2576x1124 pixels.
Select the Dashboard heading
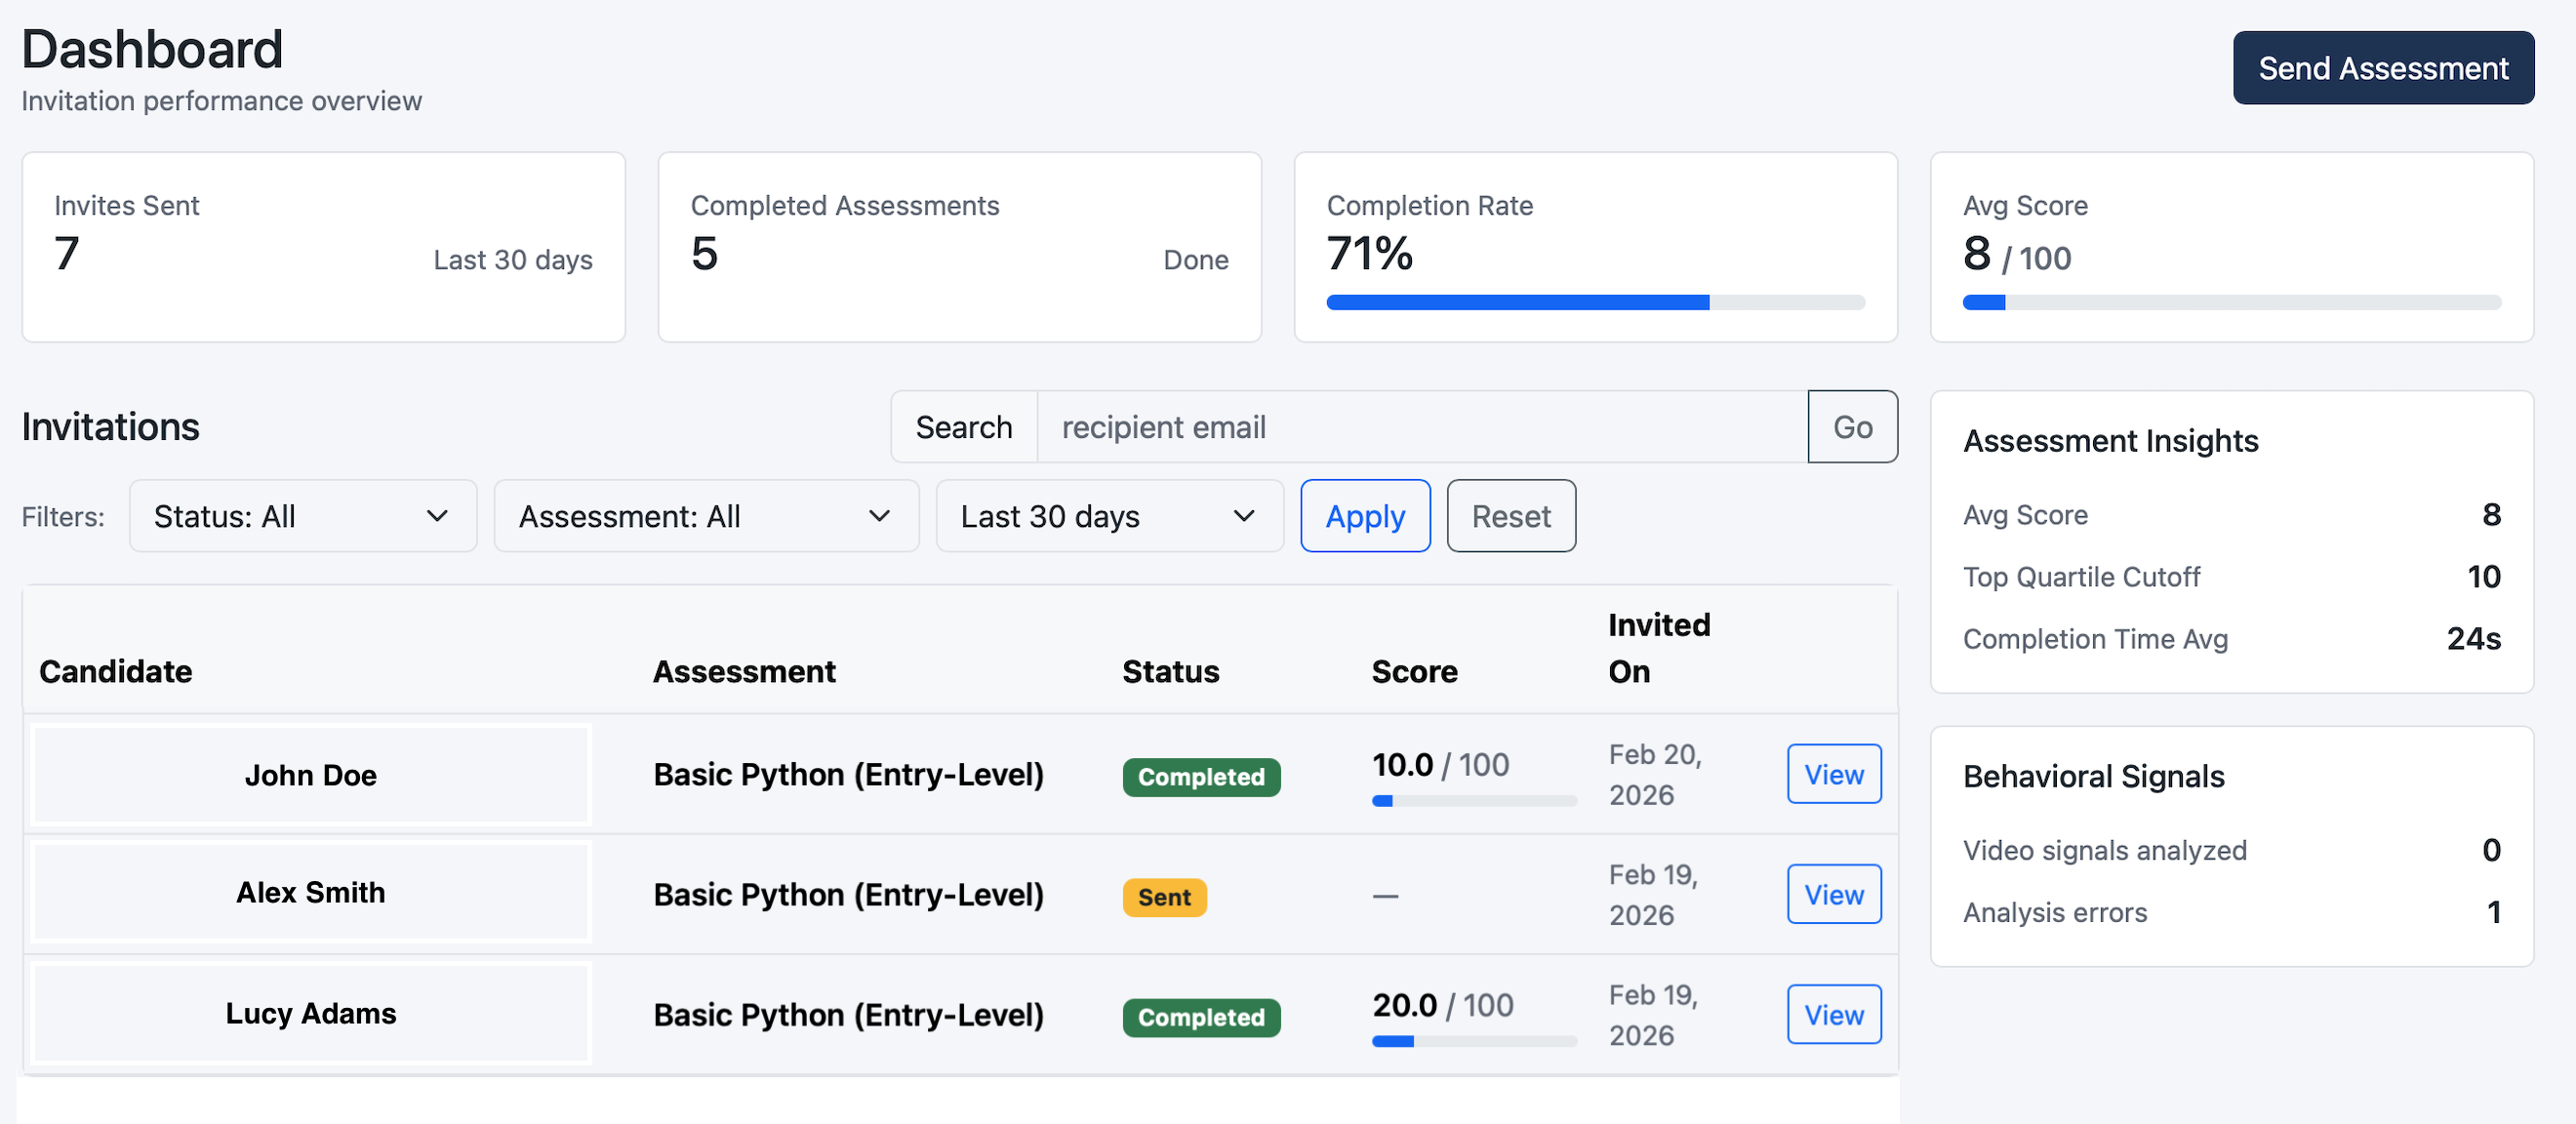tap(151, 47)
